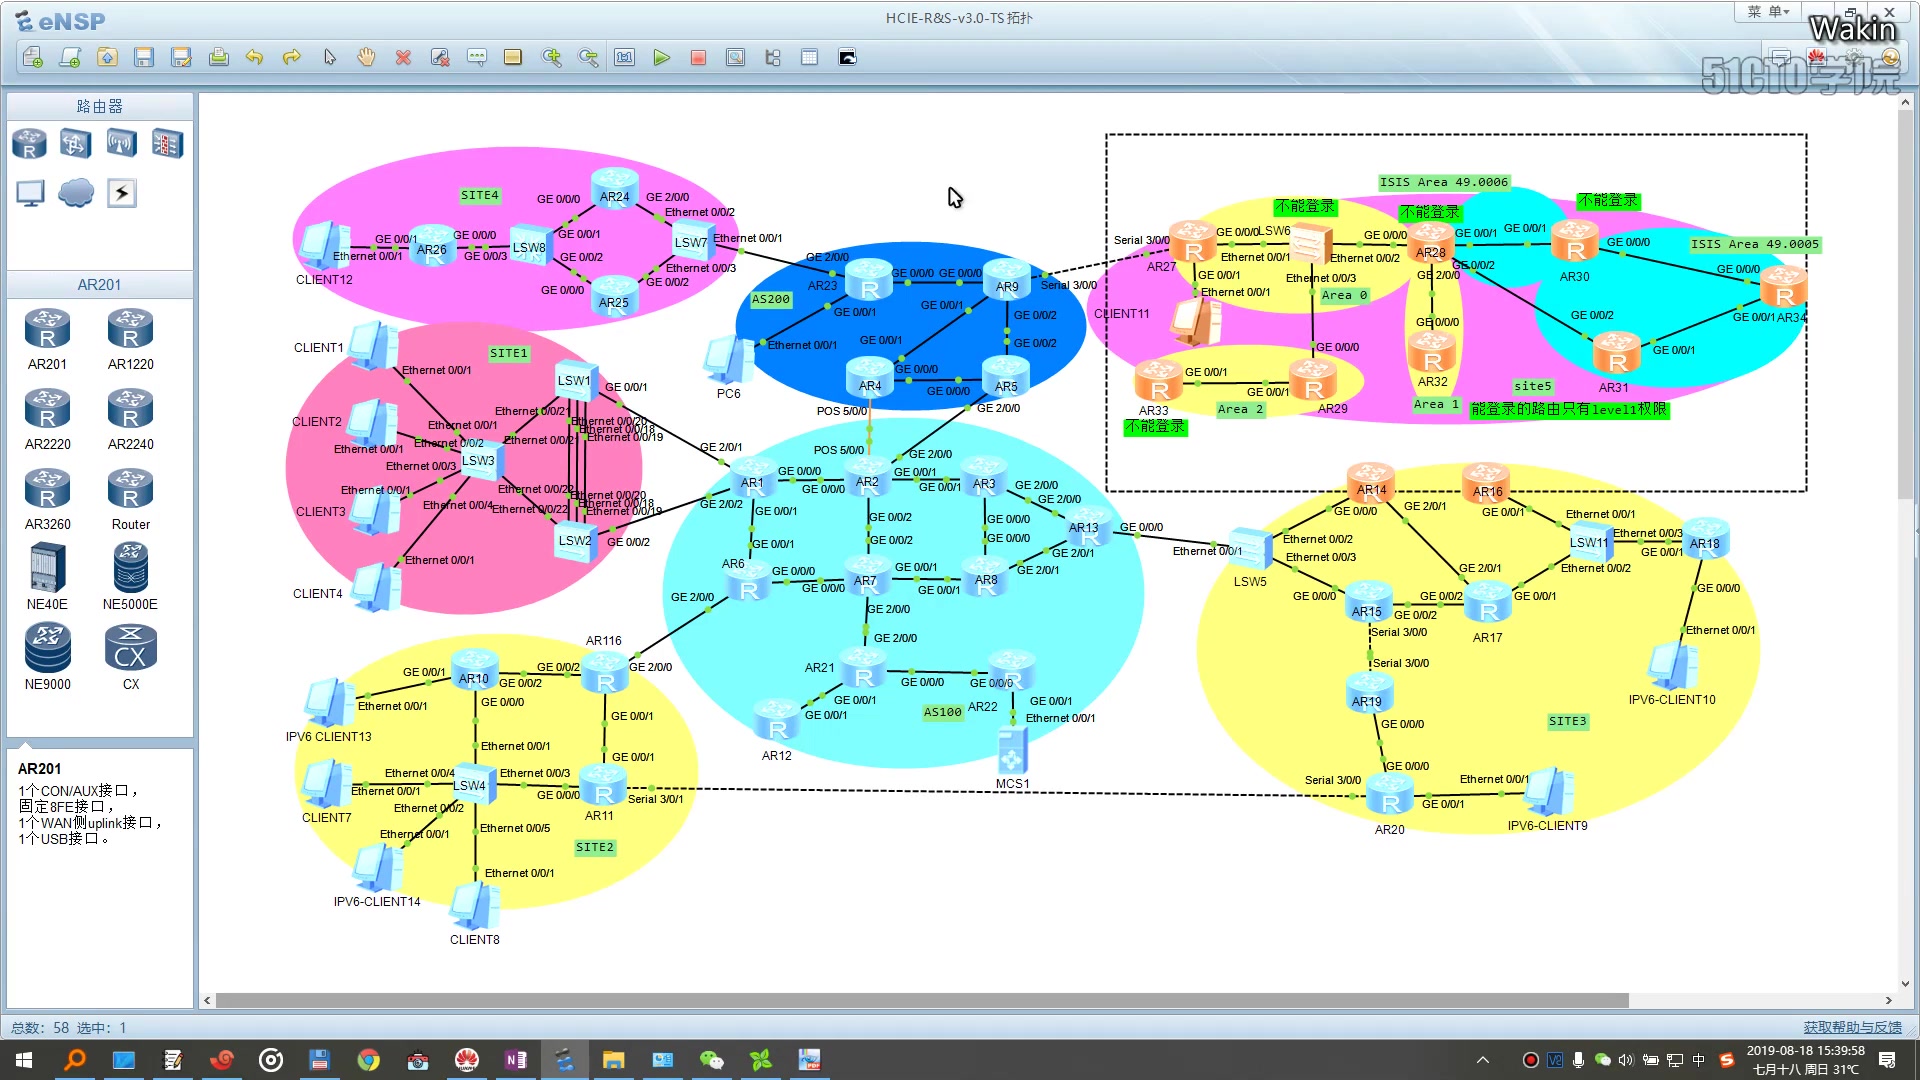Pick the generic Router model
1920x1080 pixels.
pos(131,500)
